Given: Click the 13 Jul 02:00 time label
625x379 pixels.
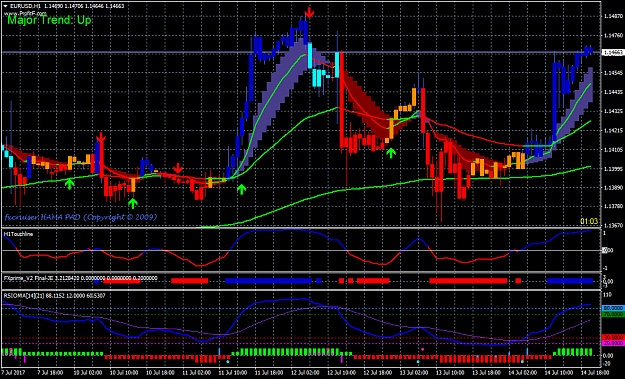Looking at the screenshot, I should [x=415, y=373].
